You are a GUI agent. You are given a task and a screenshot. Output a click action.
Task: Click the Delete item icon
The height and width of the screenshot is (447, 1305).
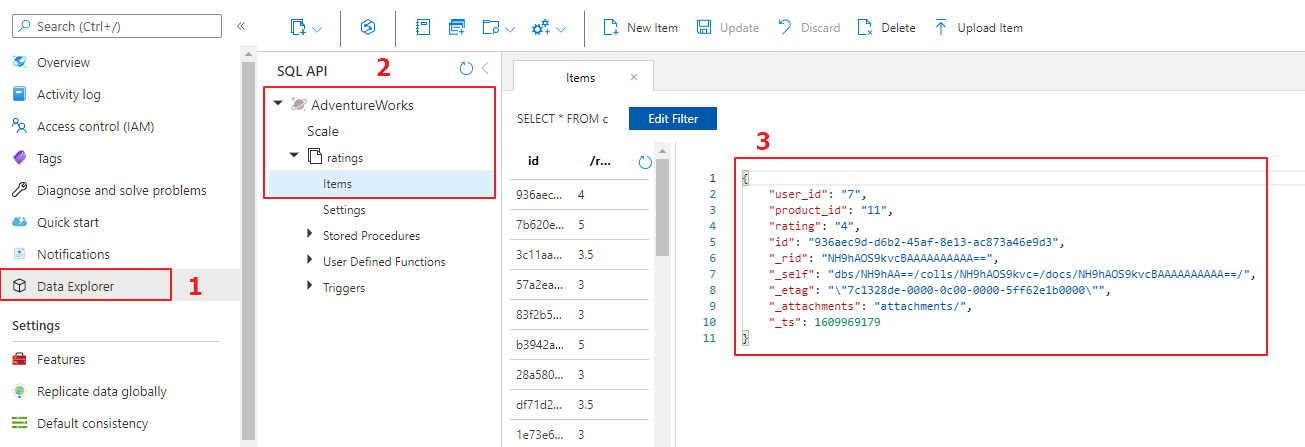[864, 28]
